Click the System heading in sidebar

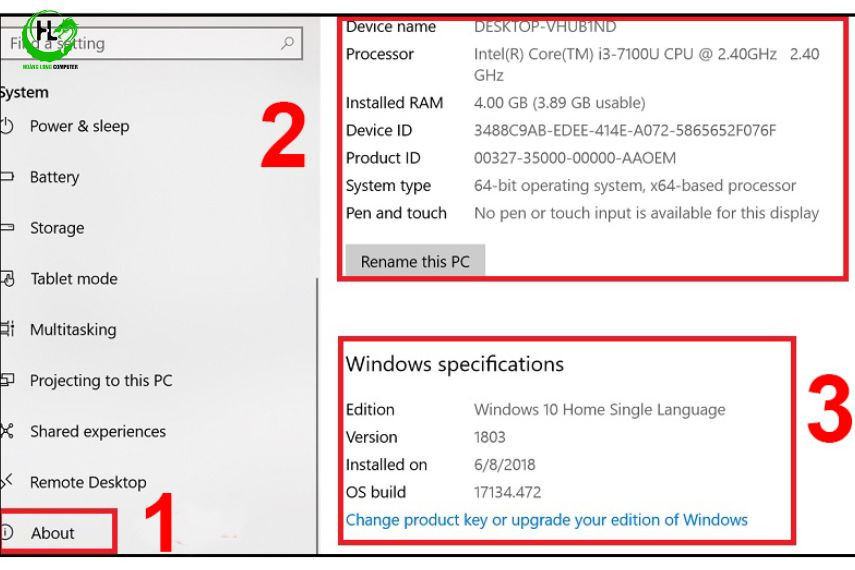coord(25,92)
